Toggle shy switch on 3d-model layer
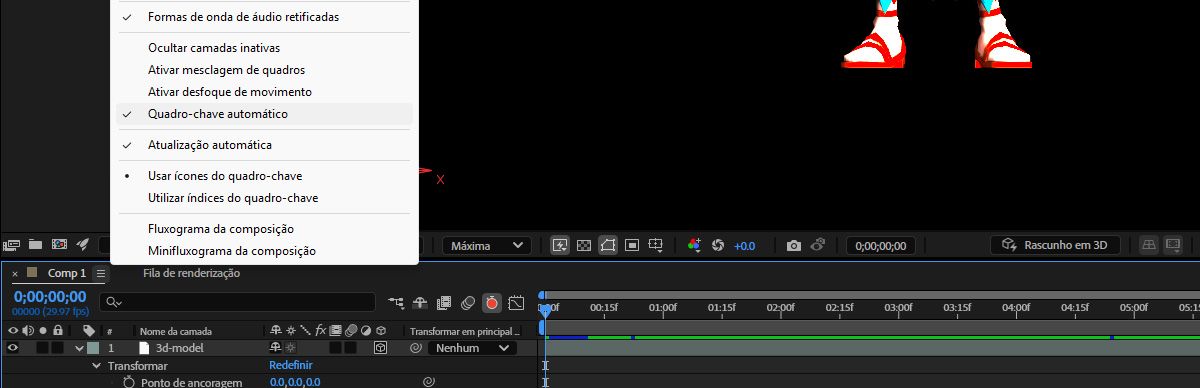 (275, 348)
